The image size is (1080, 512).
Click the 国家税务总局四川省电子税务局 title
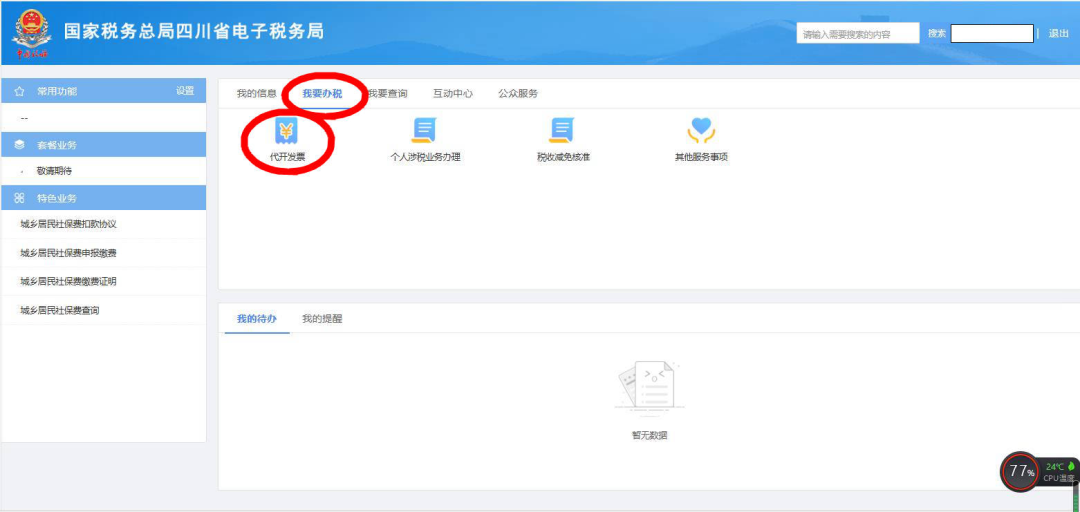(x=194, y=32)
